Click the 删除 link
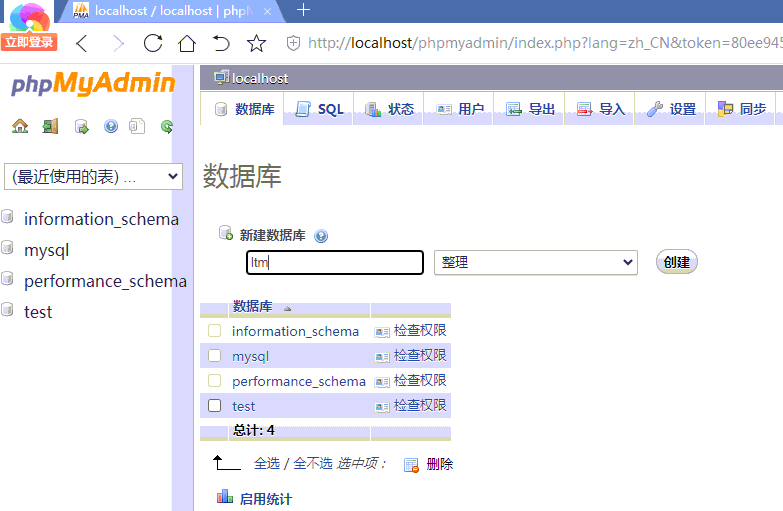Viewport: 783px width, 511px height. click(440, 465)
